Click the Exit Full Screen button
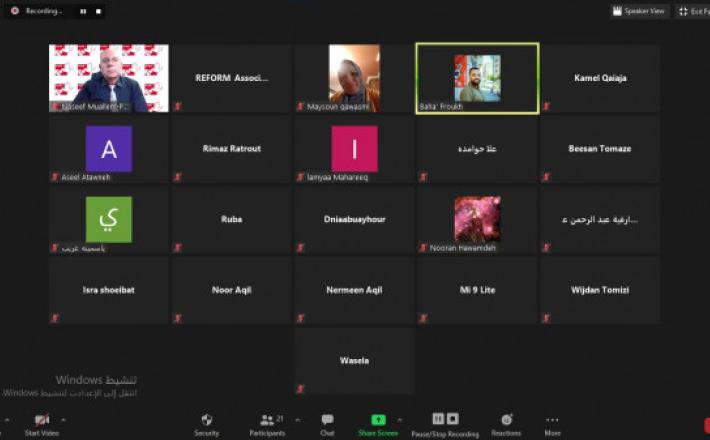Image resolution: width=710 pixels, height=440 pixels. 693,11
